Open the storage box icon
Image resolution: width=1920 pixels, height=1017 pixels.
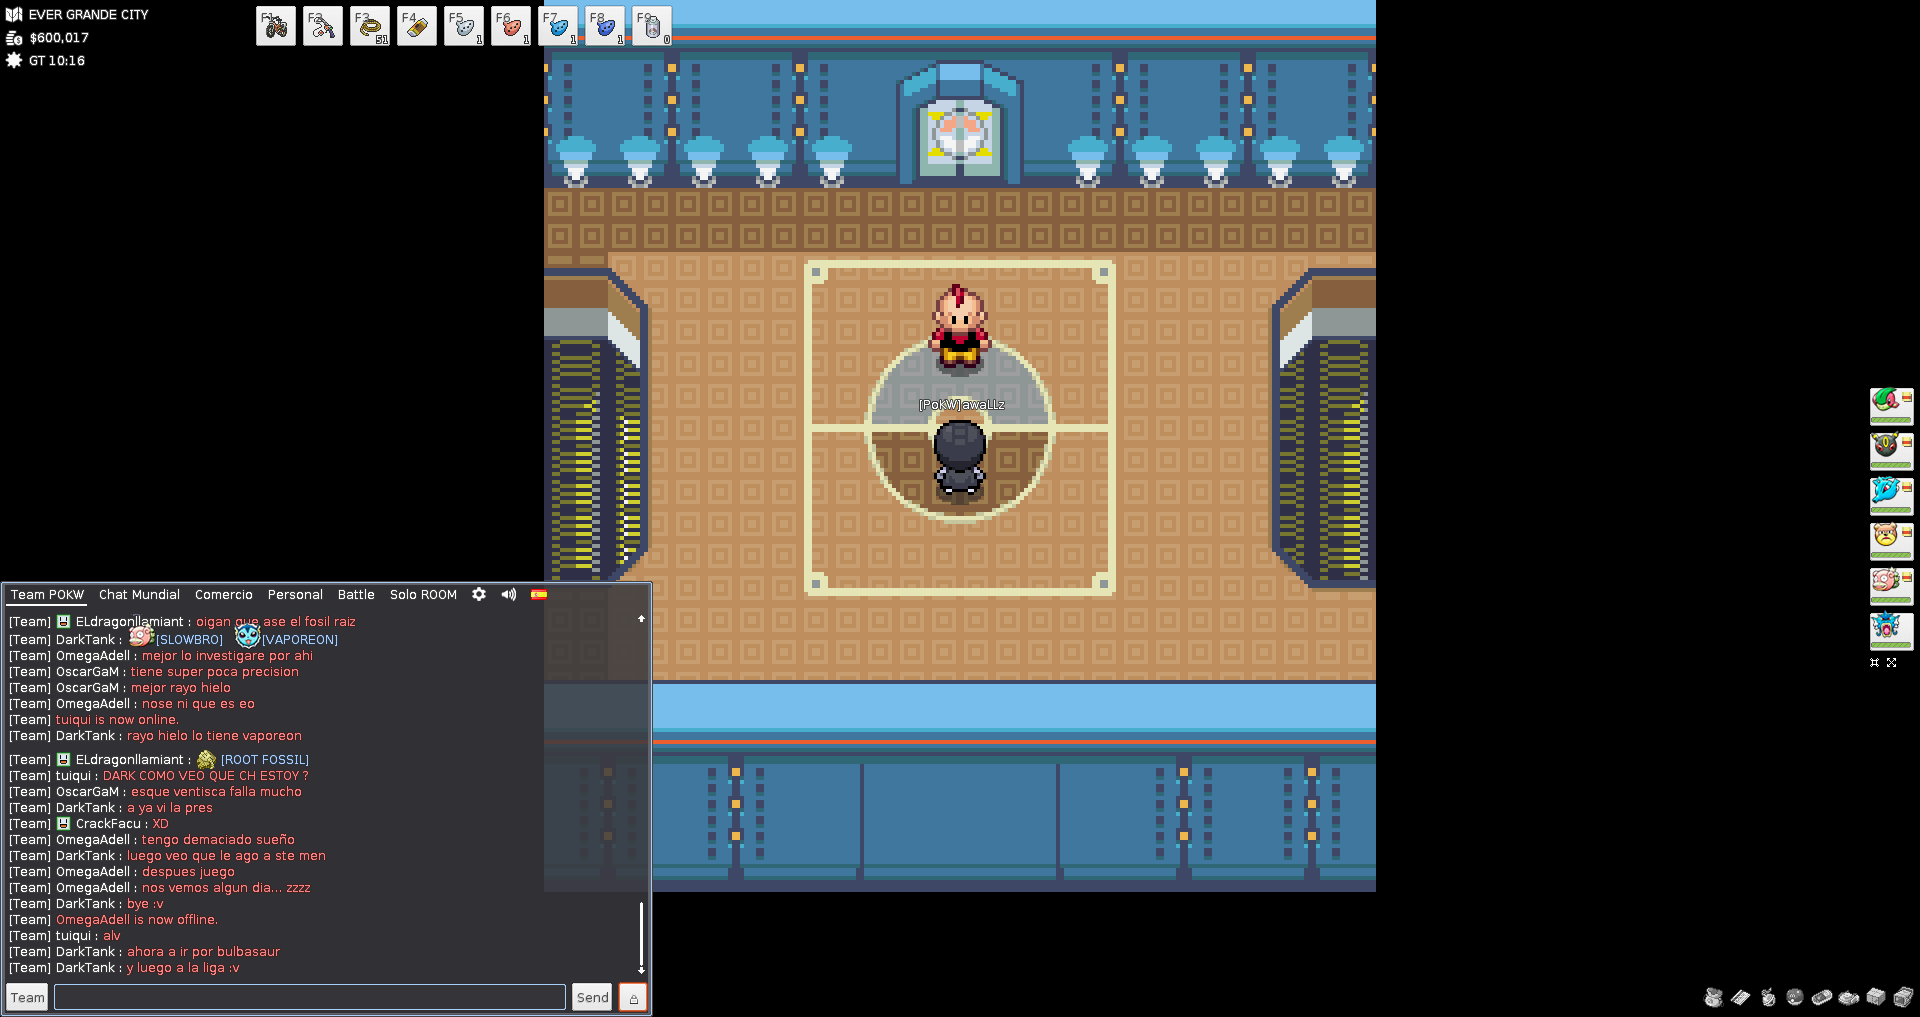coord(1876,997)
